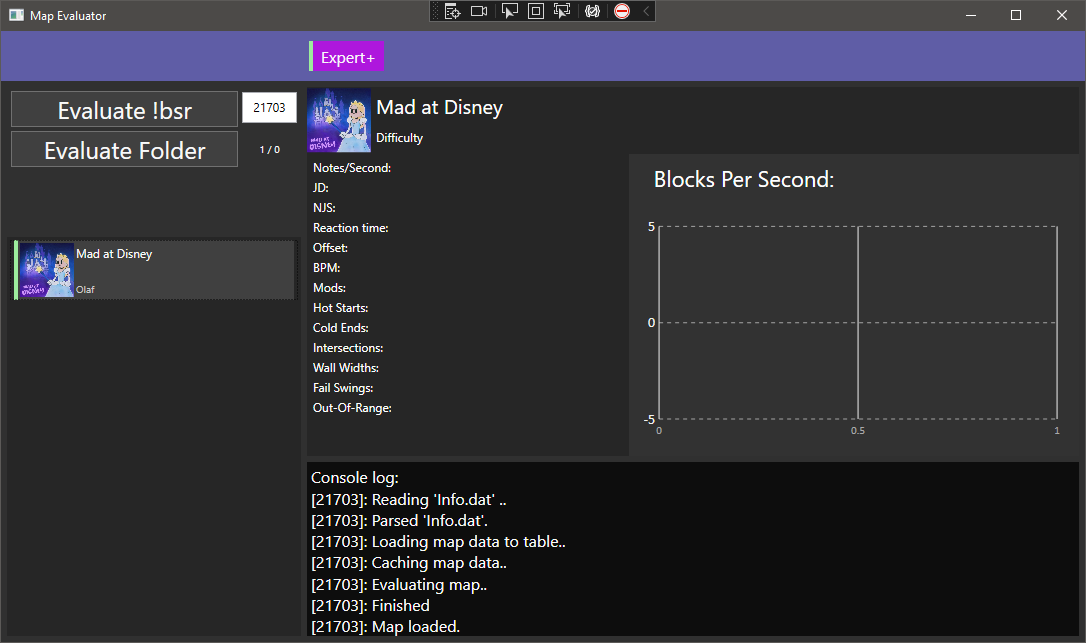1086x643 pixels.
Task: Open Live Visual Tree from debug toolbar
Action: click(452, 11)
